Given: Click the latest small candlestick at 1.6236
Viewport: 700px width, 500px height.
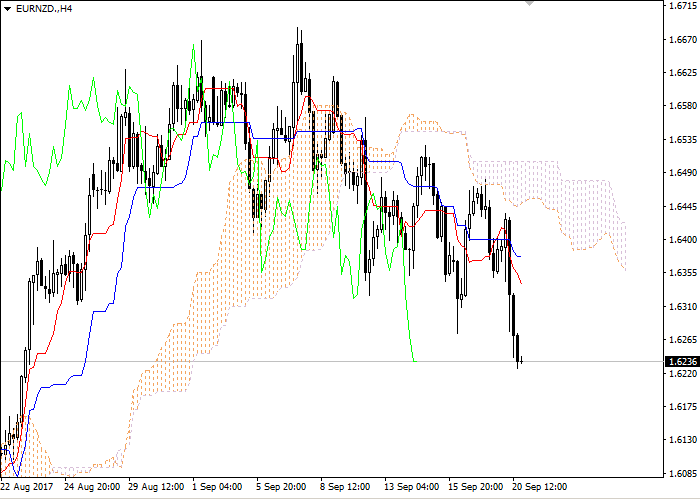Looking at the screenshot, I should 521,360.
